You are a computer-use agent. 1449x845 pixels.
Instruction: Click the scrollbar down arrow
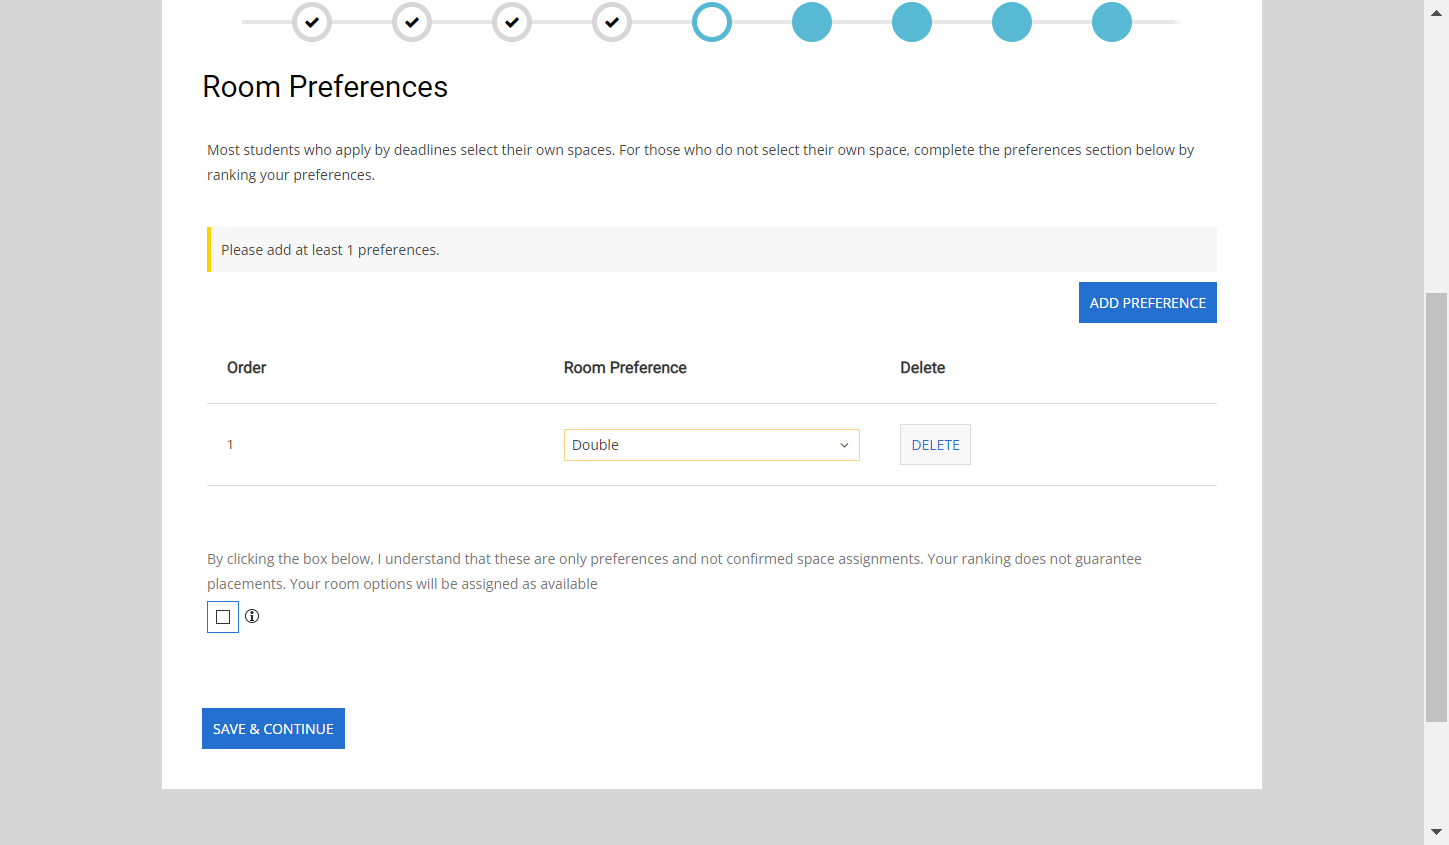(x=1436, y=832)
